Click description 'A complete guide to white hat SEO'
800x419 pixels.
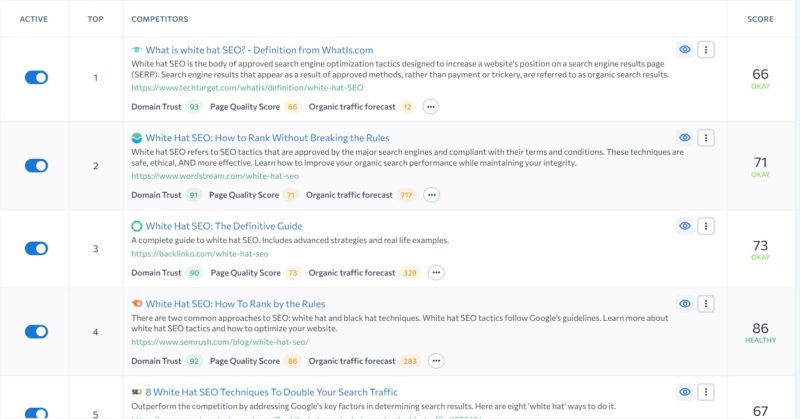tap(290, 240)
